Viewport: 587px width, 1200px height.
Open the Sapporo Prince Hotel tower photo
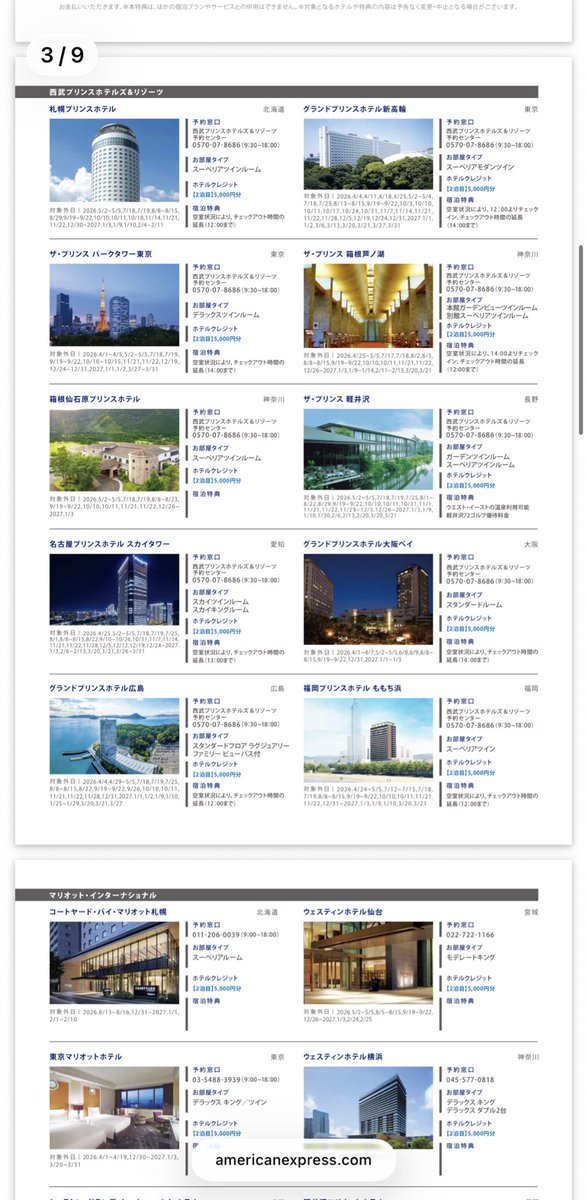[x=115, y=161]
